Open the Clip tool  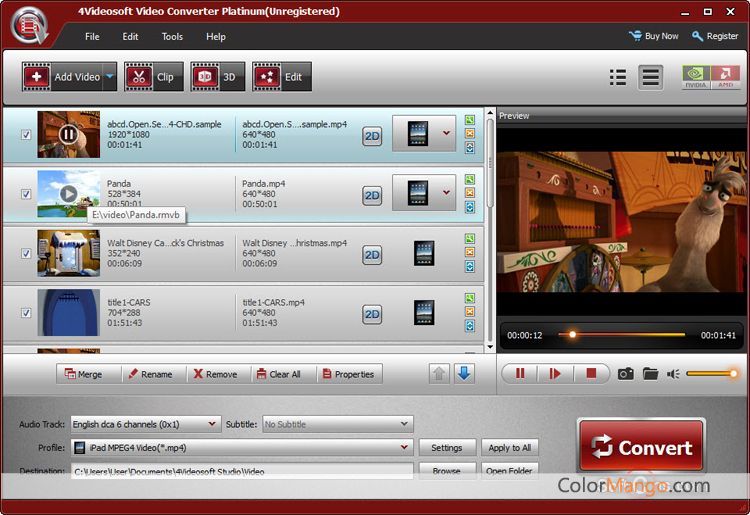154,77
